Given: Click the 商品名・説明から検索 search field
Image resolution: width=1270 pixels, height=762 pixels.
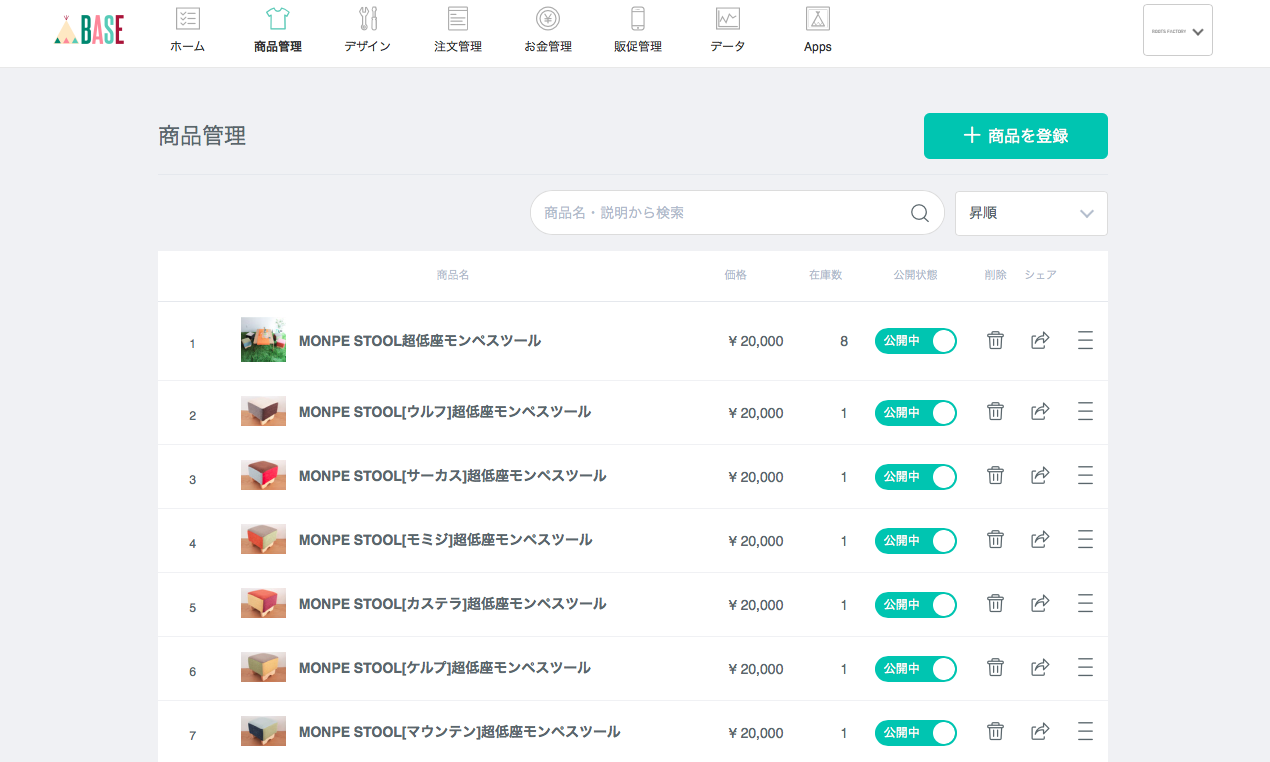Looking at the screenshot, I should 720,213.
